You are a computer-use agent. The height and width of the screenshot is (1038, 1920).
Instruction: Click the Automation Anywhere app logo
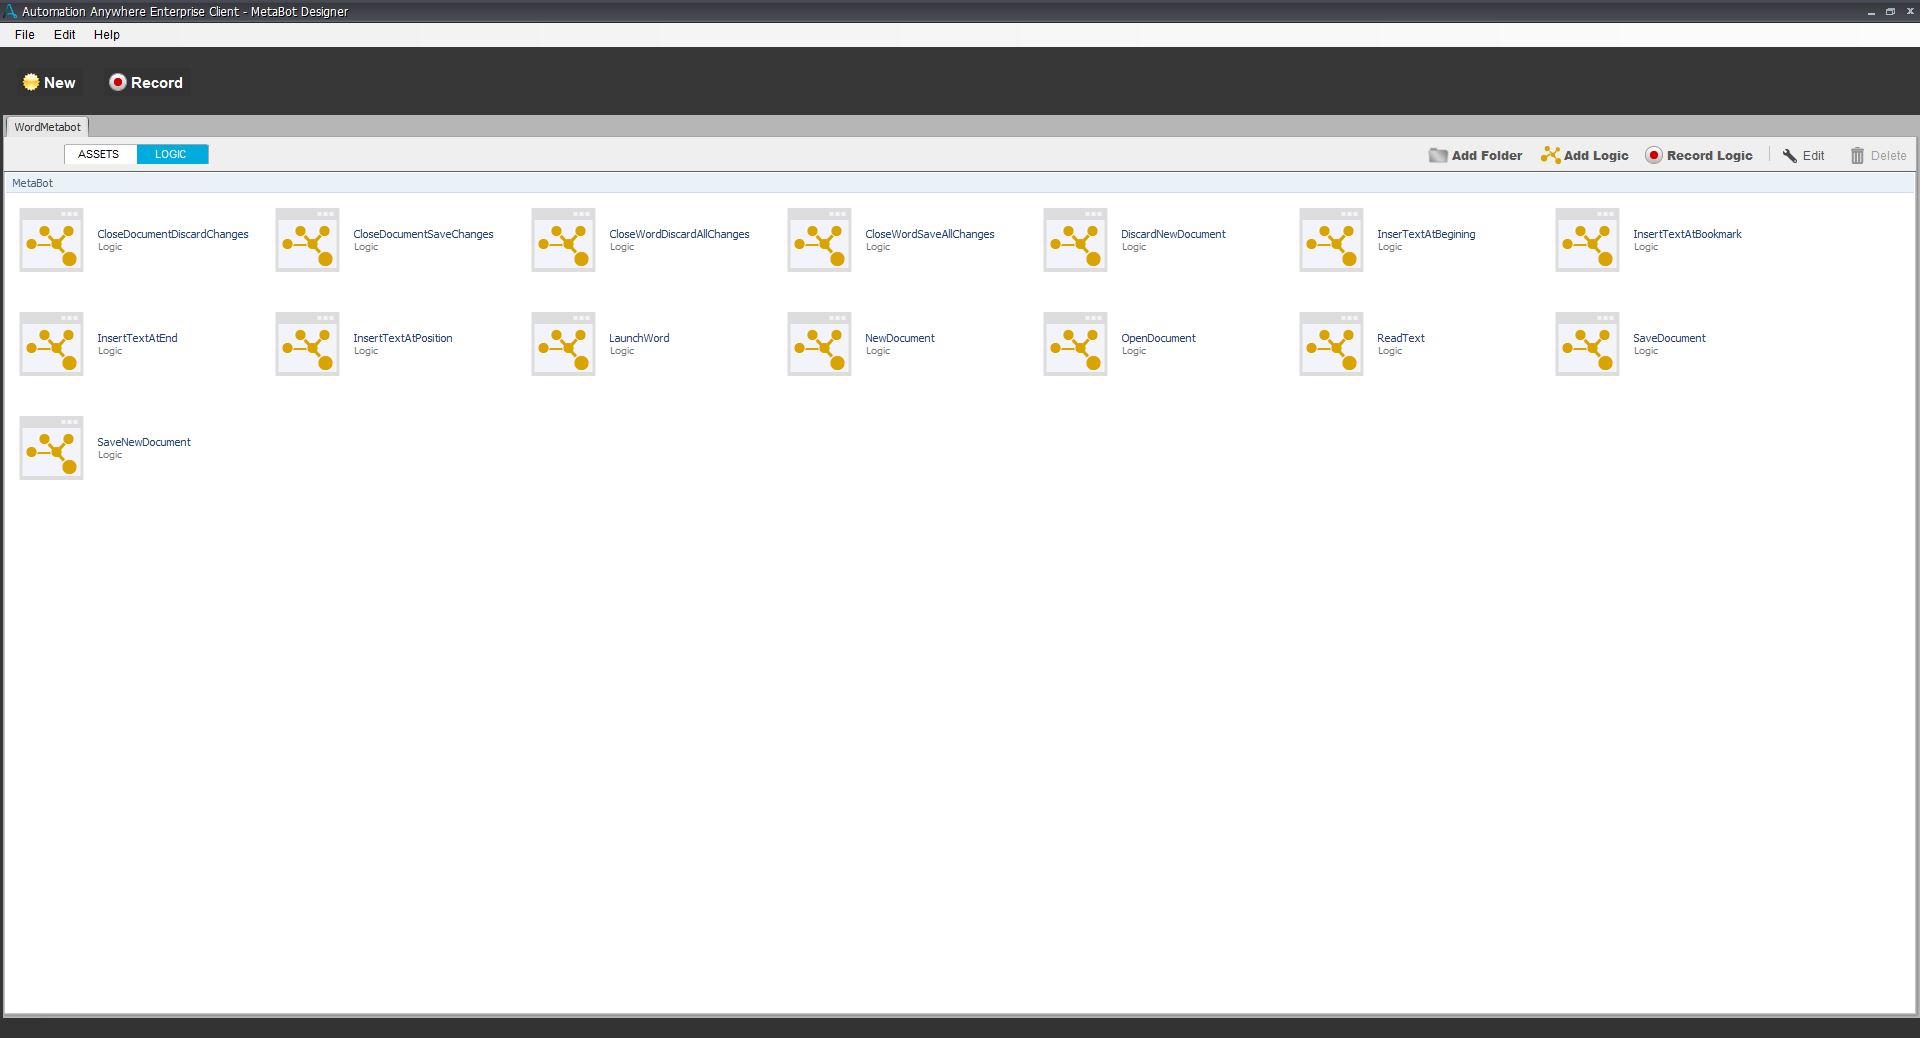[10, 11]
